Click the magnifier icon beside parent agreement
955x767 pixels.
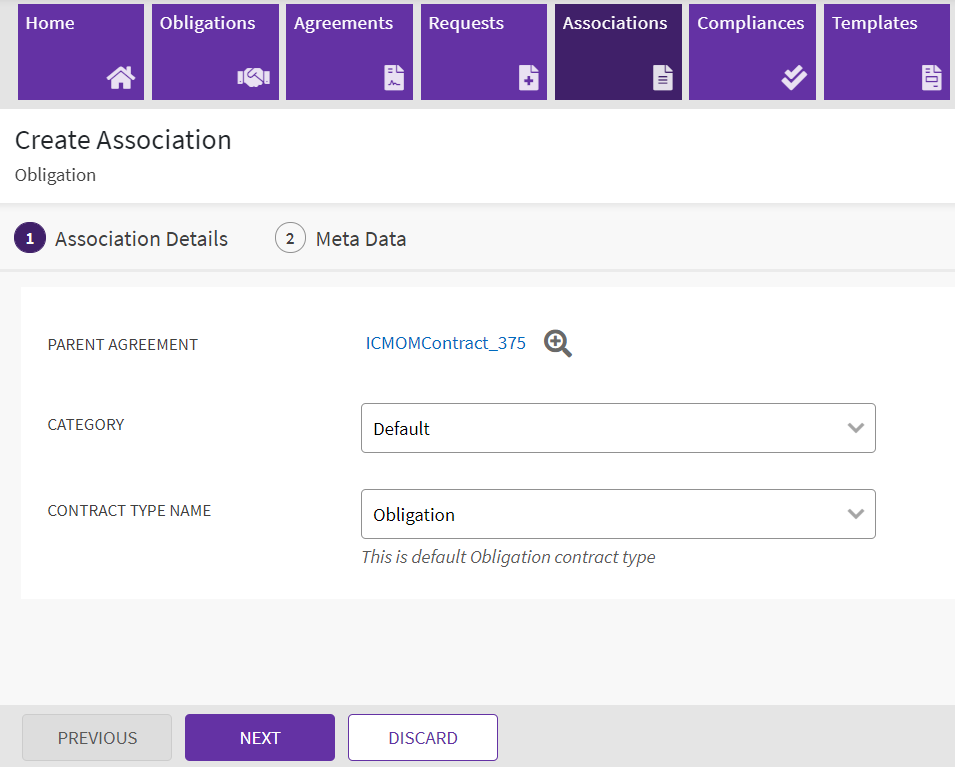pos(558,344)
